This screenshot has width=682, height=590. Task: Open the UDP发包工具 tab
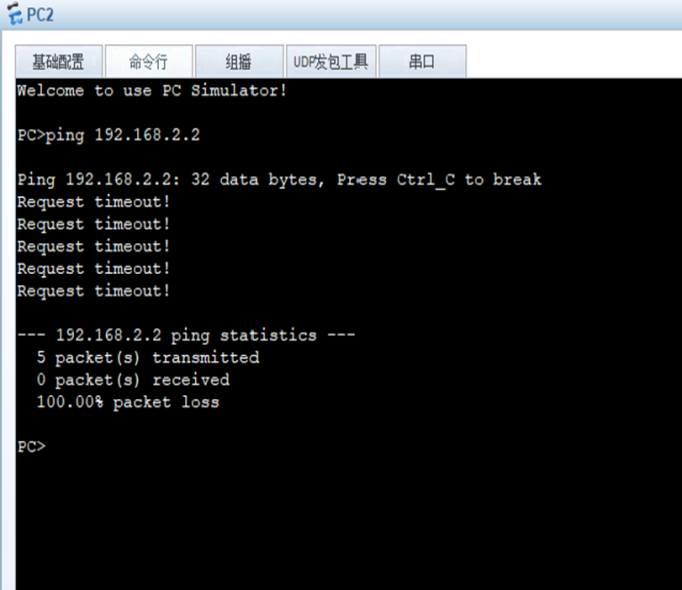330,62
